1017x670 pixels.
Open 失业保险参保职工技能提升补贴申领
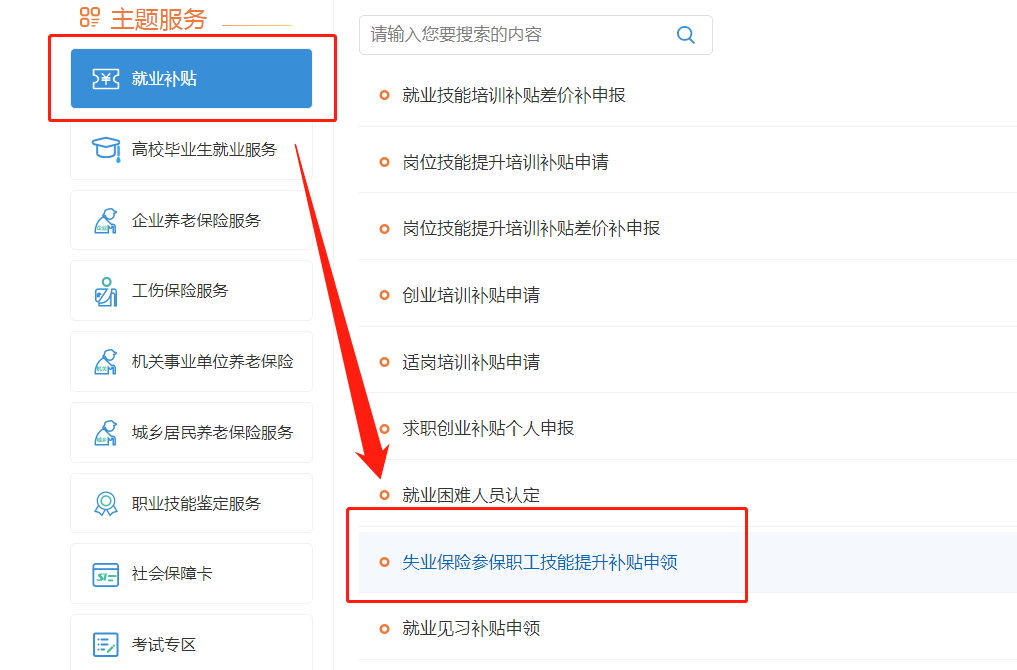click(540, 562)
